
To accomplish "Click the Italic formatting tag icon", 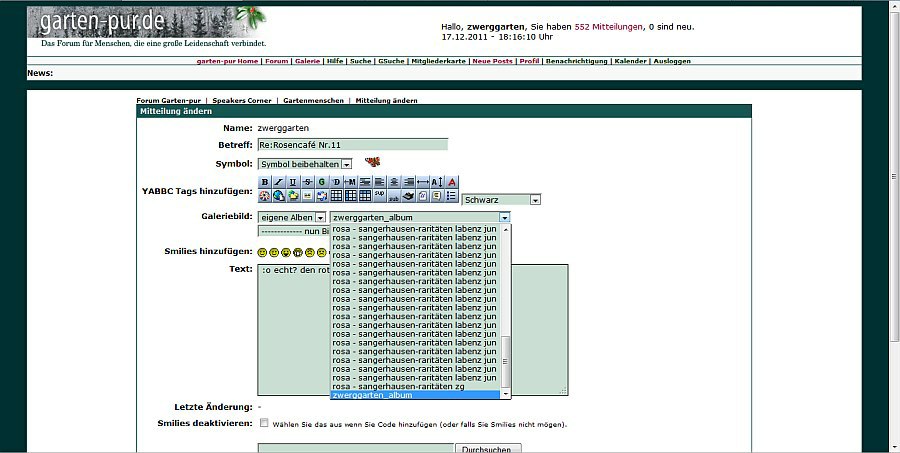I will pos(279,181).
